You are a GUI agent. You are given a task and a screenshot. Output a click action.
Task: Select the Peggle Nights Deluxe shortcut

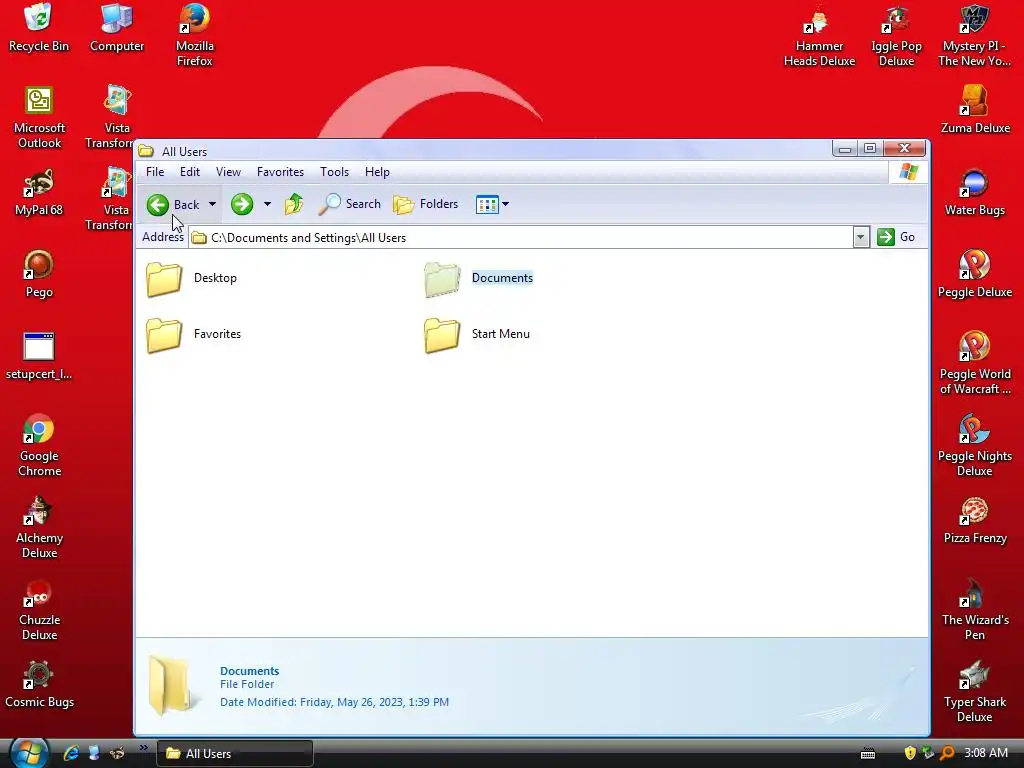974,445
